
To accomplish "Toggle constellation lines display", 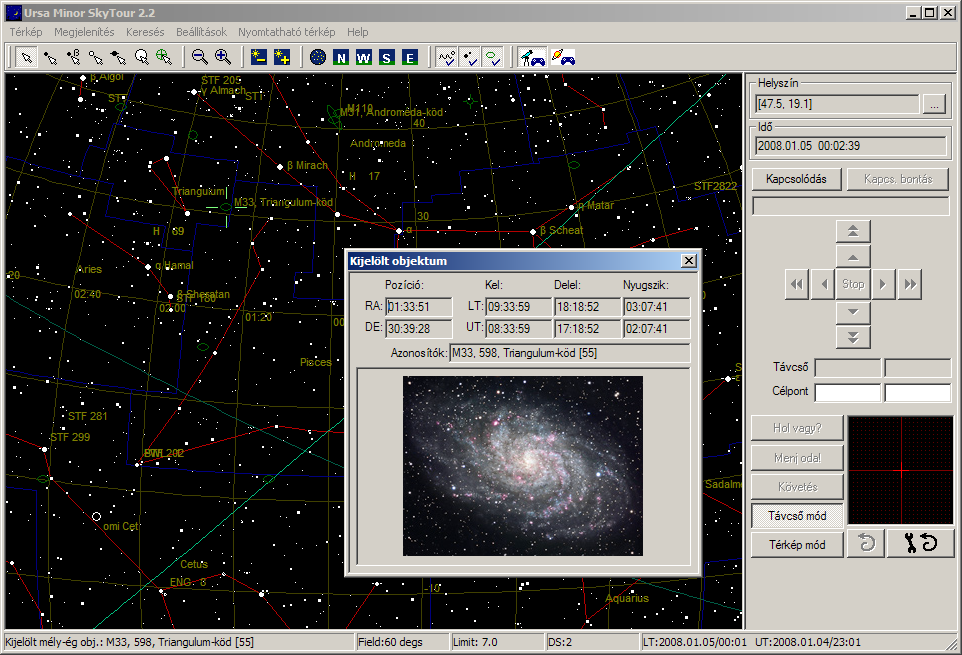I will (x=447, y=57).
